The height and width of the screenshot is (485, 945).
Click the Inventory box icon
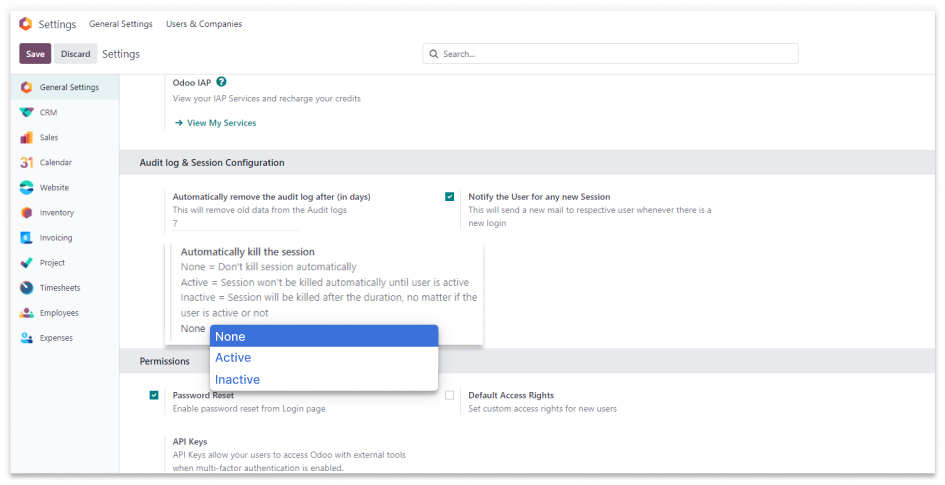tap(27, 213)
